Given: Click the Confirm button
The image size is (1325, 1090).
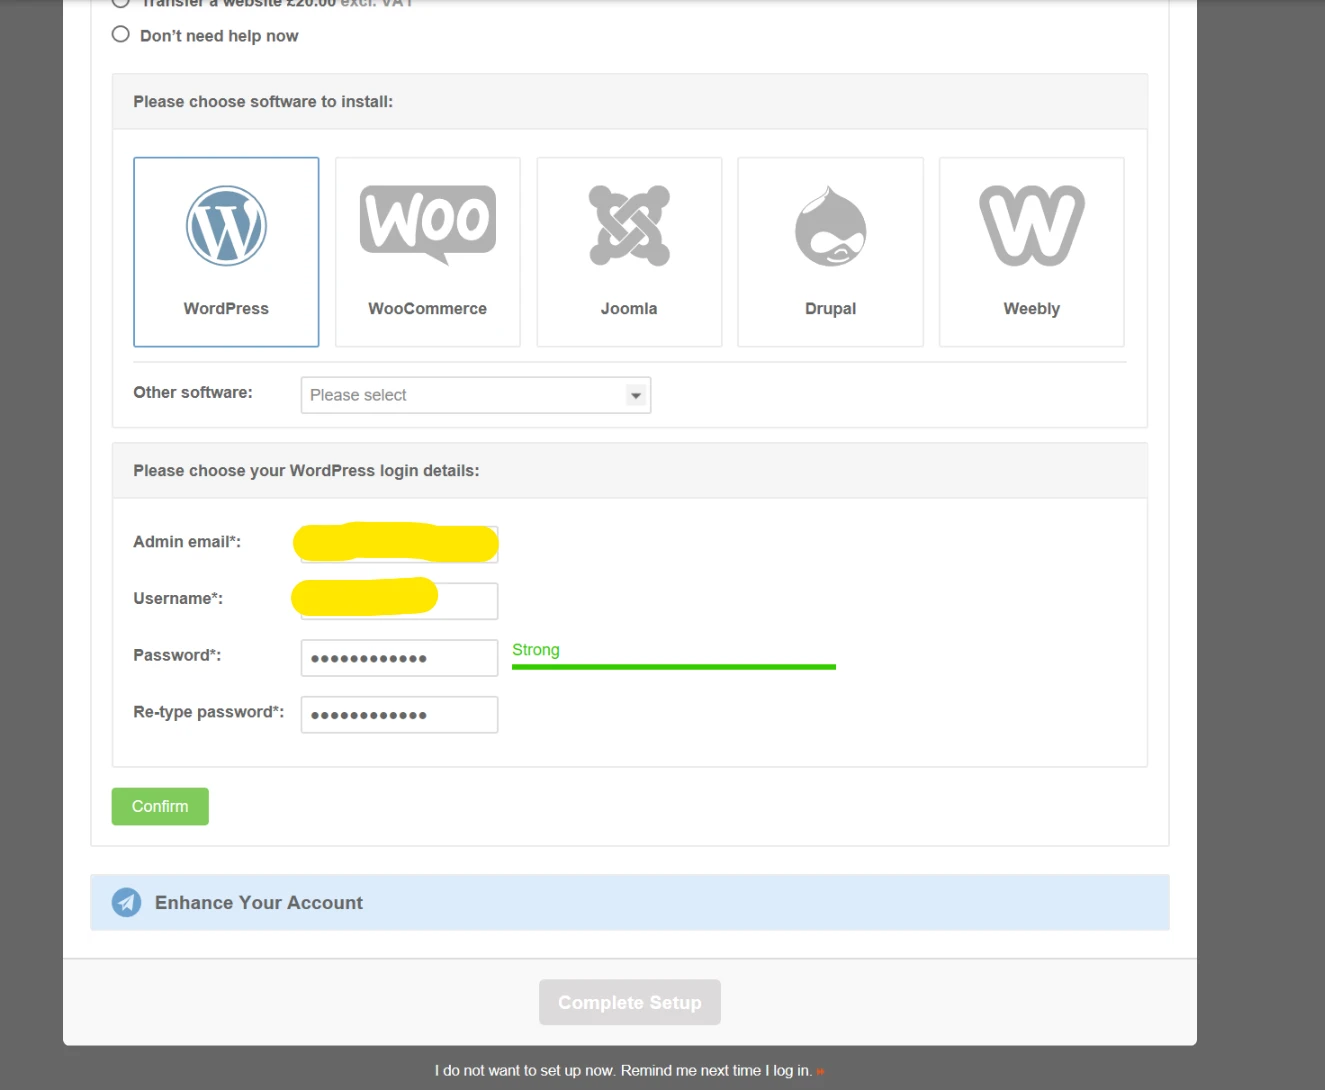Looking at the screenshot, I should [160, 806].
